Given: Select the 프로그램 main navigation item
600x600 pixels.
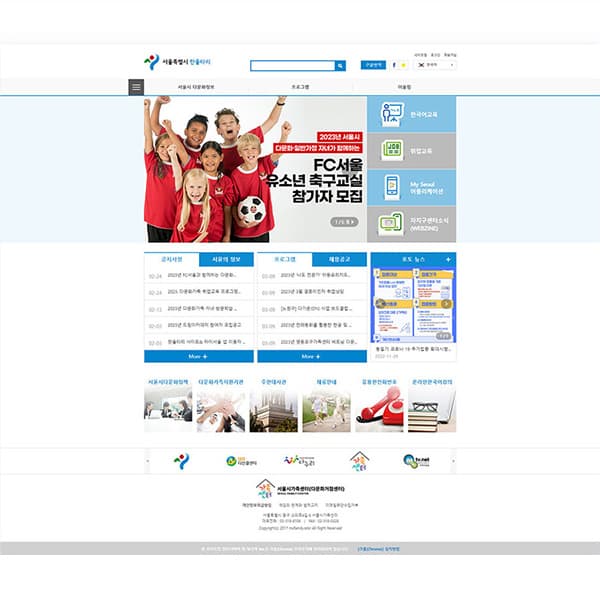Looking at the screenshot, I should 300,87.
